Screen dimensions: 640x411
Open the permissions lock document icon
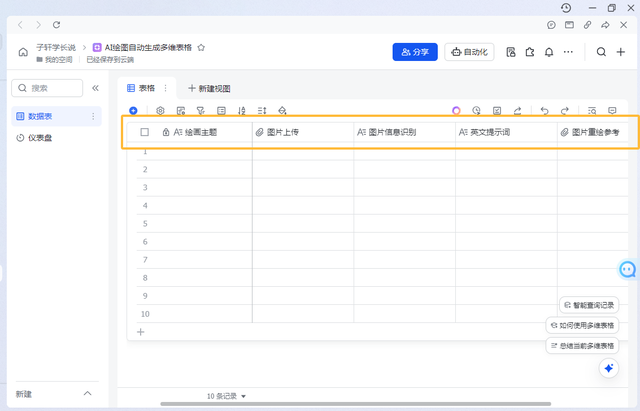point(511,52)
